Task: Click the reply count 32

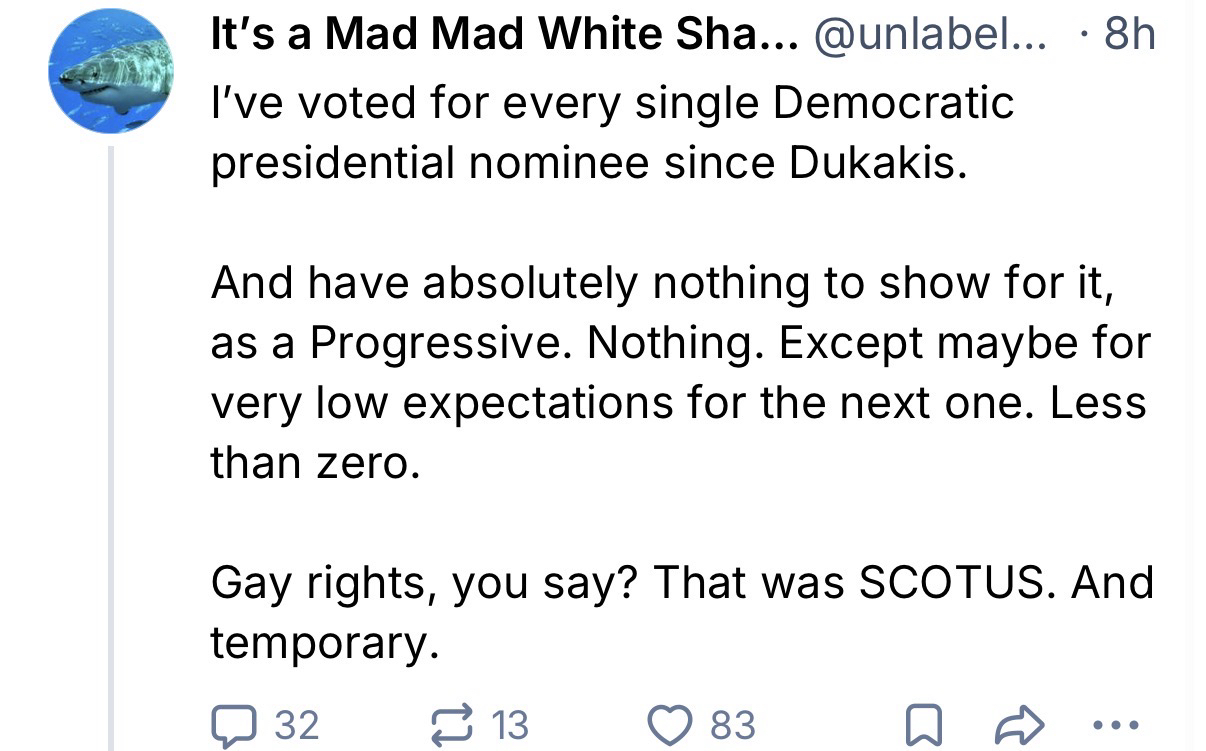Action: pyautogui.click(x=295, y=724)
